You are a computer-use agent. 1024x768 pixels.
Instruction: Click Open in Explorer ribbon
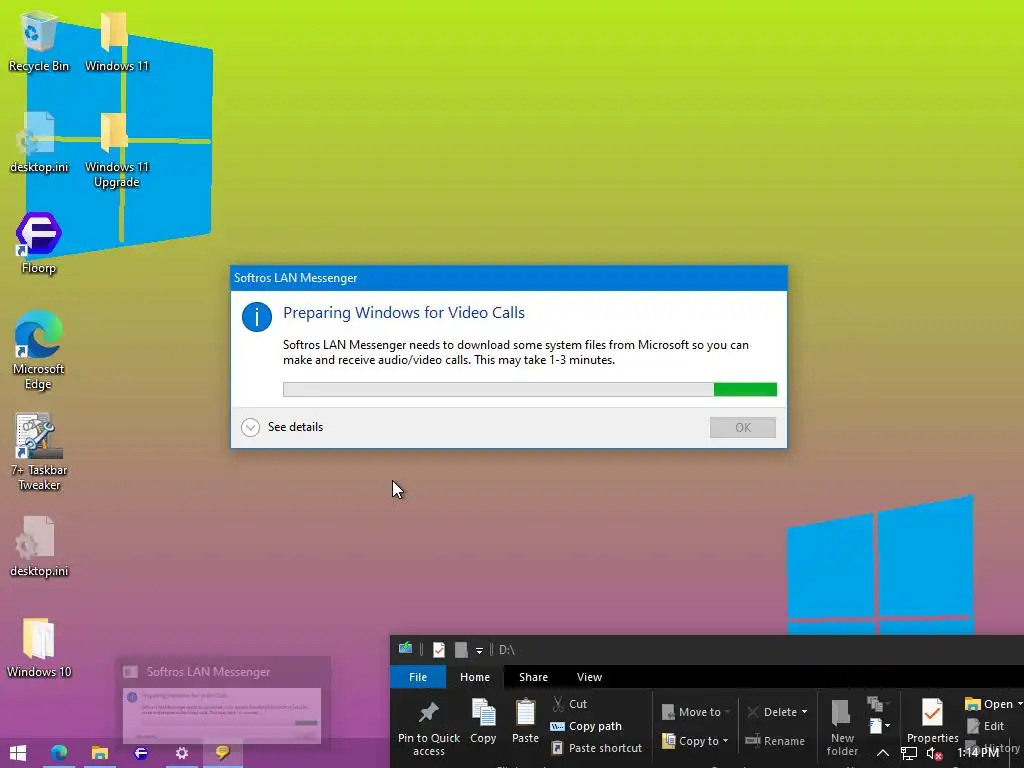pyautogui.click(x=991, y=704)
